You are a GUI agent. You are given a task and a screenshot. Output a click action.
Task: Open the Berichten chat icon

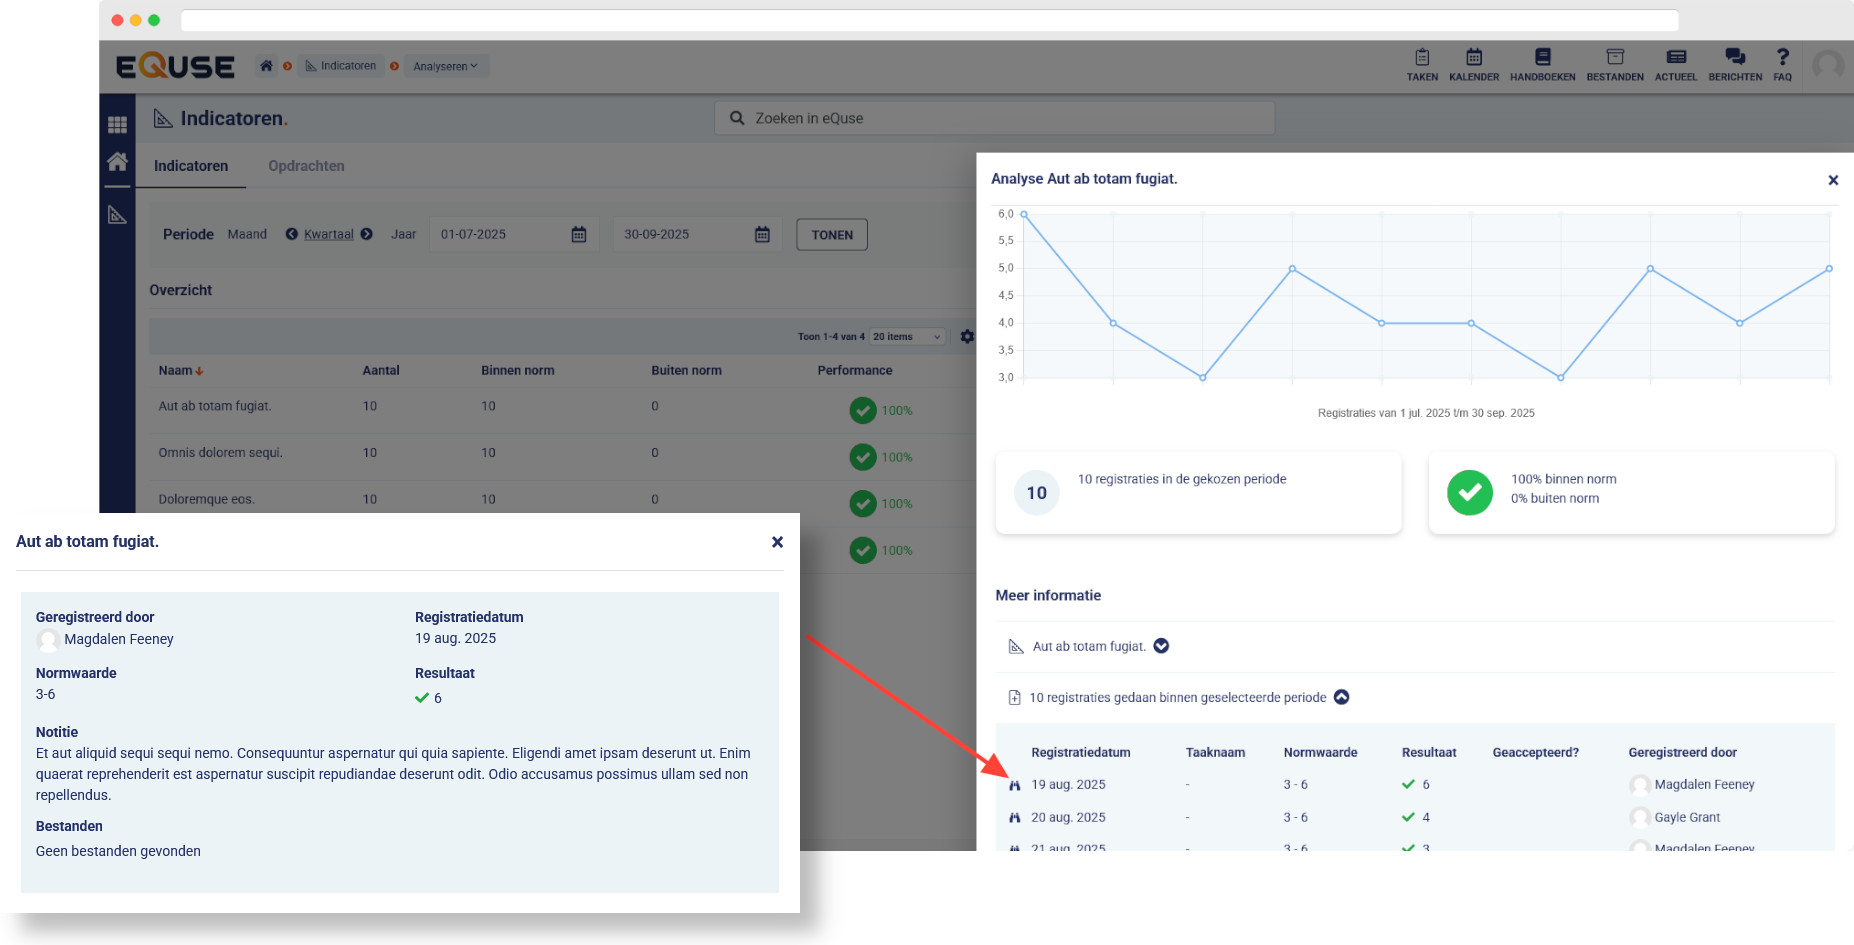(1734, 64)
